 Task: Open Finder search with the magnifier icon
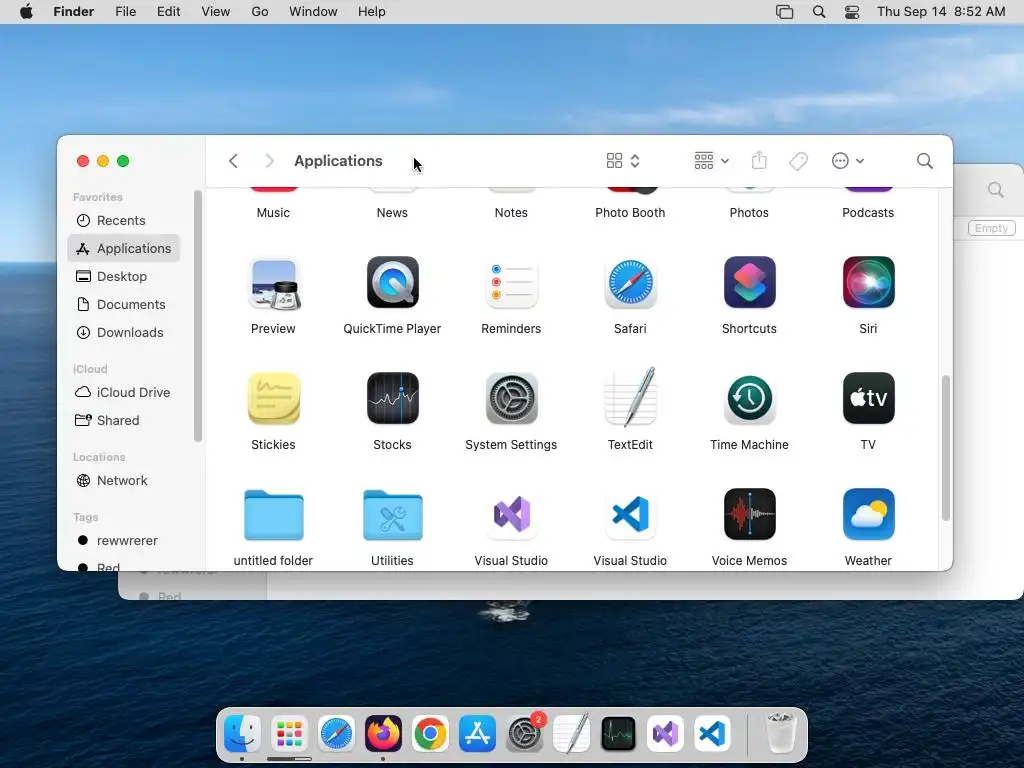924,161
